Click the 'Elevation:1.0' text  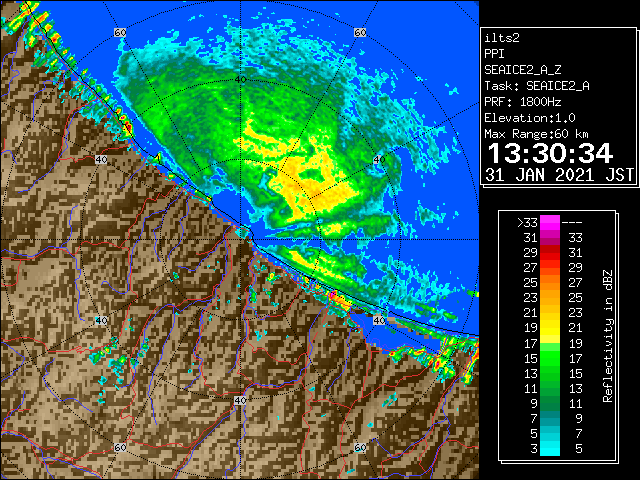pos(530,118)
